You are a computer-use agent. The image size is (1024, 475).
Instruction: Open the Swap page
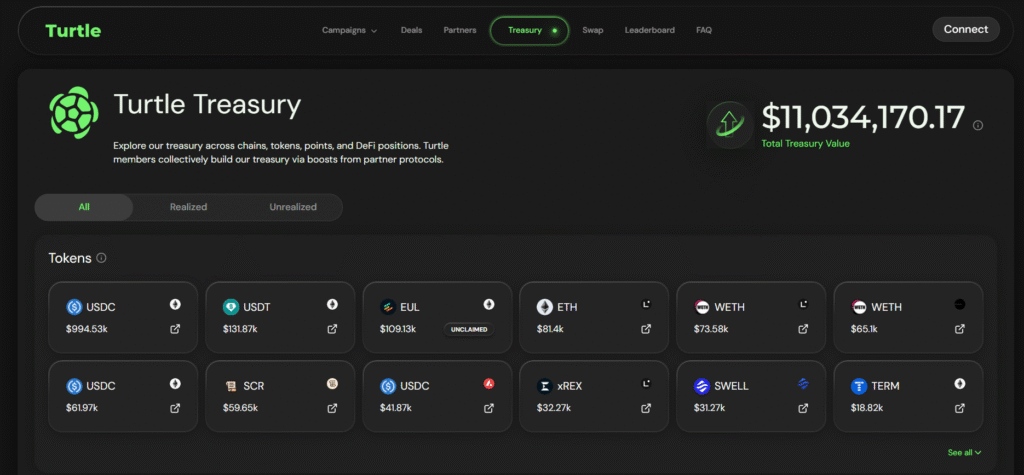click(x=592, y=30)
